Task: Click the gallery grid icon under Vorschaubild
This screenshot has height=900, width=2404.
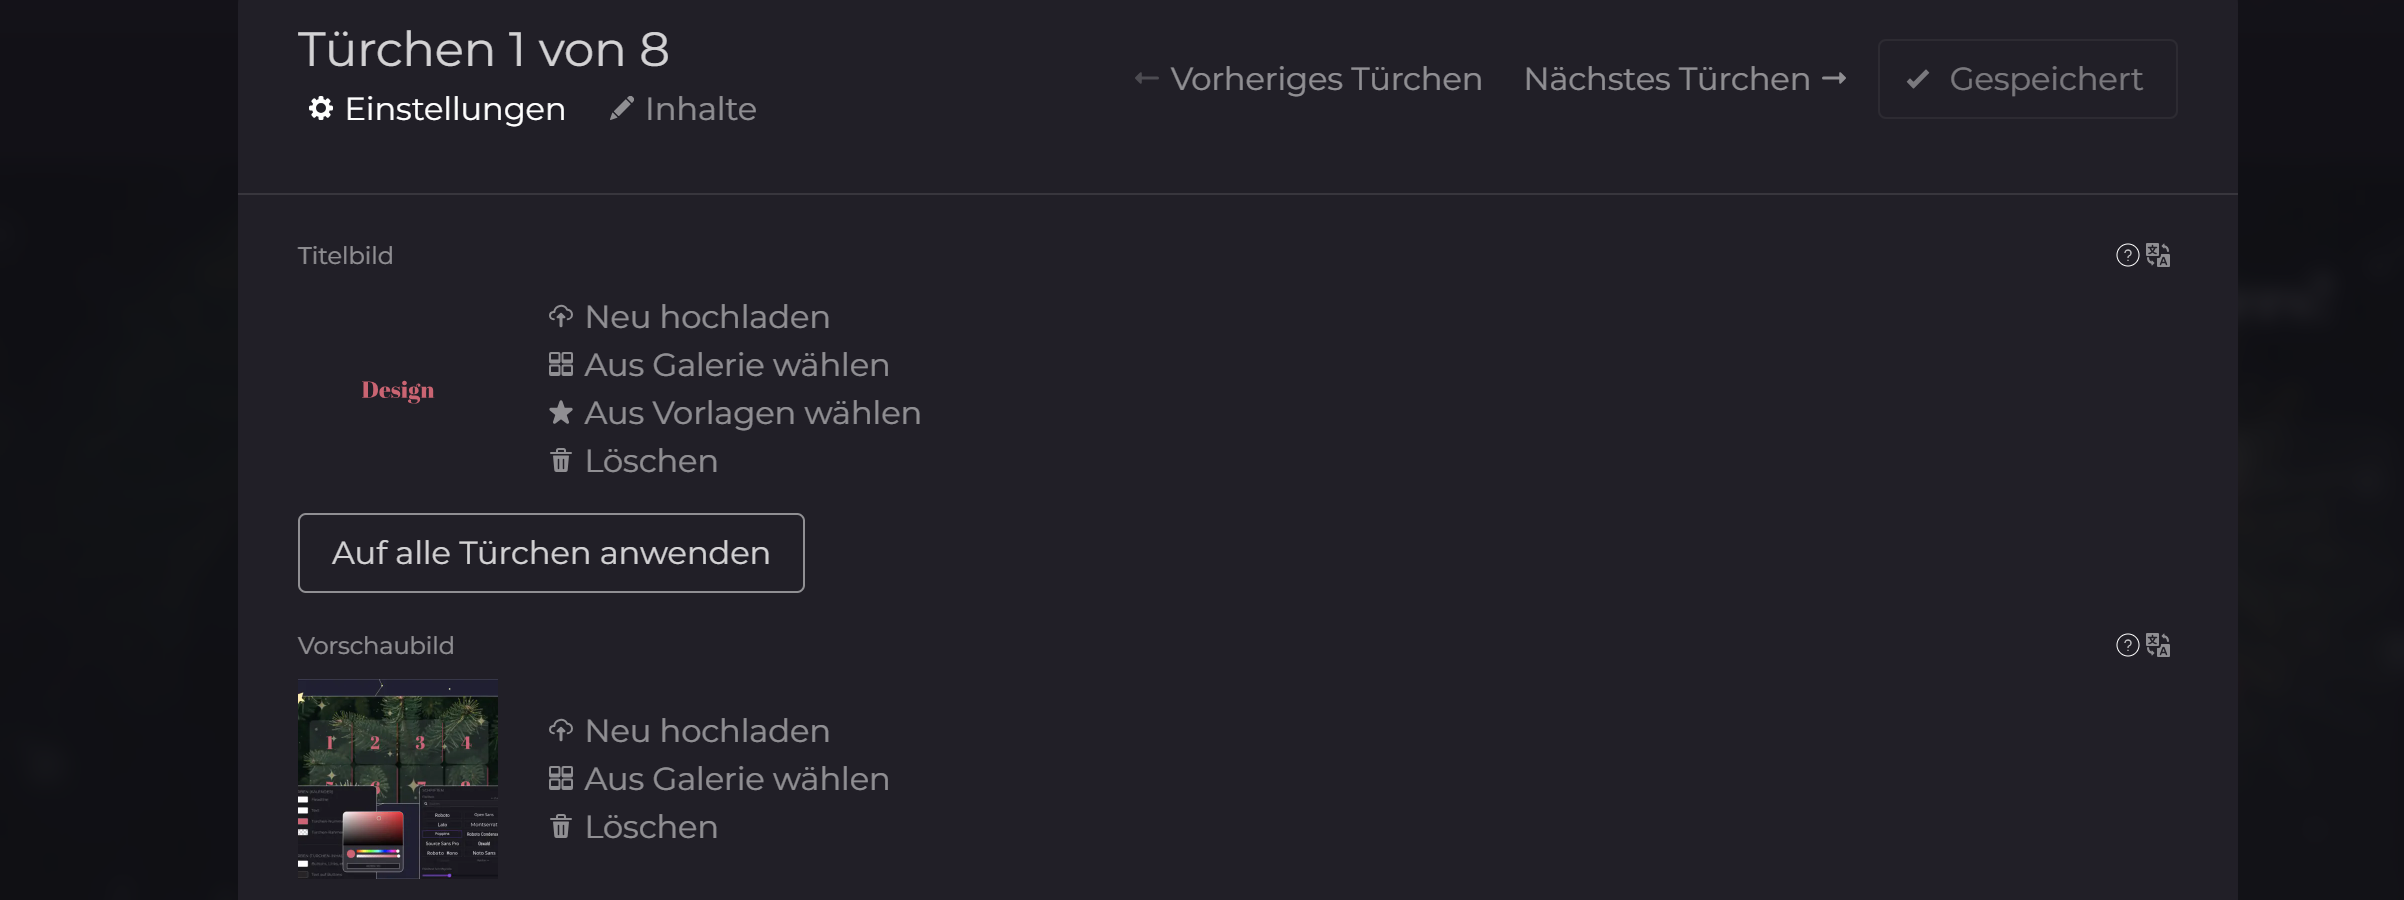Action: tap(561, 779)
